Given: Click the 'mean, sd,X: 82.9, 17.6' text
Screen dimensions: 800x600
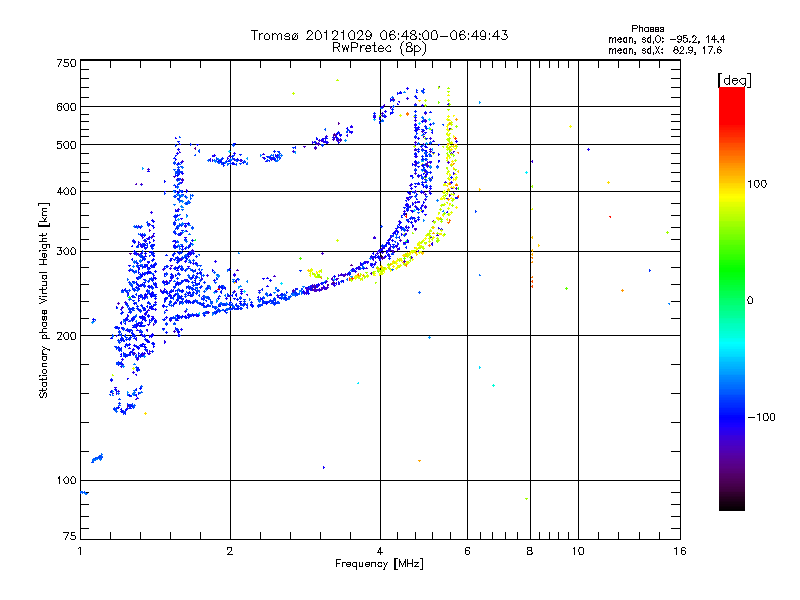Looking at the screenshot, I should tap(665, 50).
